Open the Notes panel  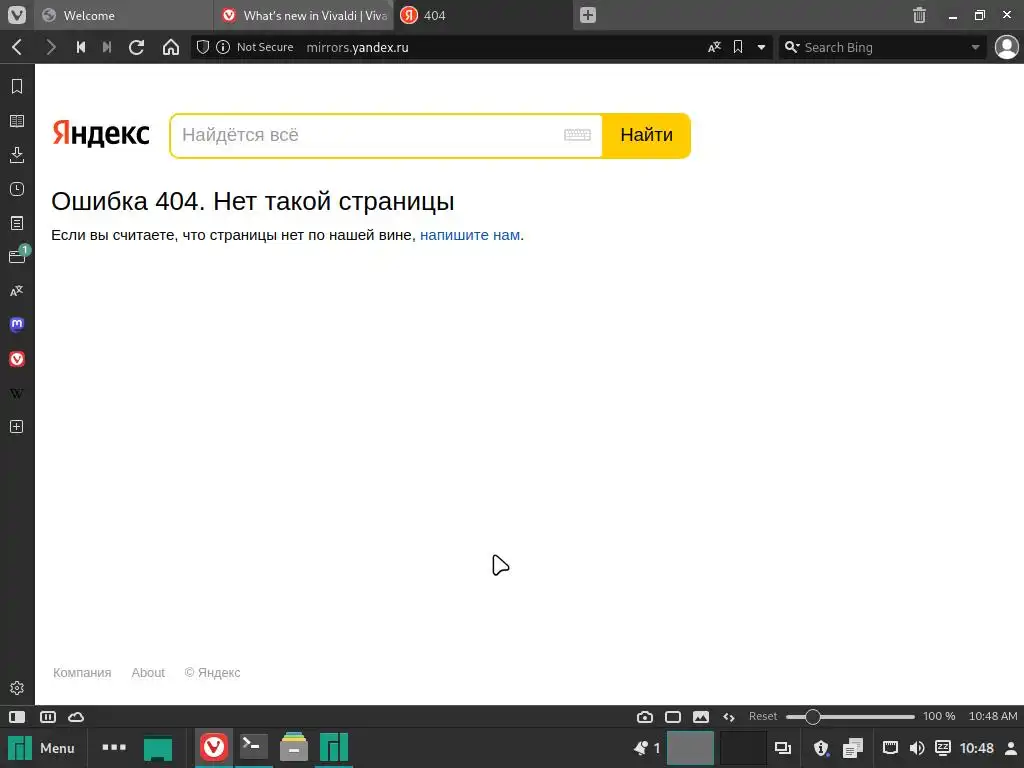click(x=17, y=223)
